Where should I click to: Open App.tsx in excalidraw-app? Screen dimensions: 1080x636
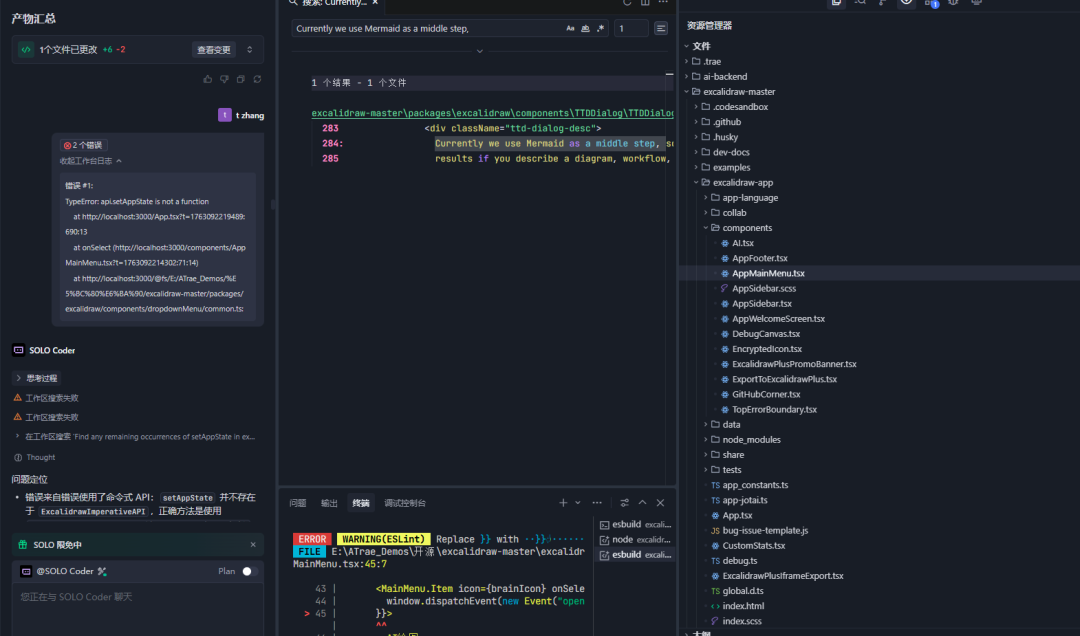[736, 515]
